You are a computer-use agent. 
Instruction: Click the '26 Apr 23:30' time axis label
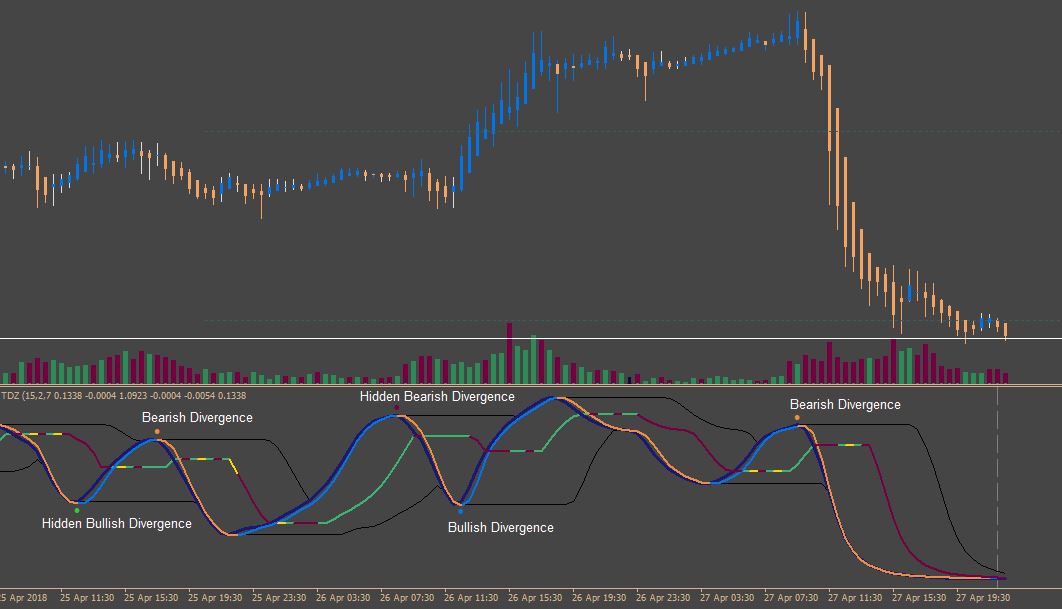pyautogui.click(x=663, y=597)
